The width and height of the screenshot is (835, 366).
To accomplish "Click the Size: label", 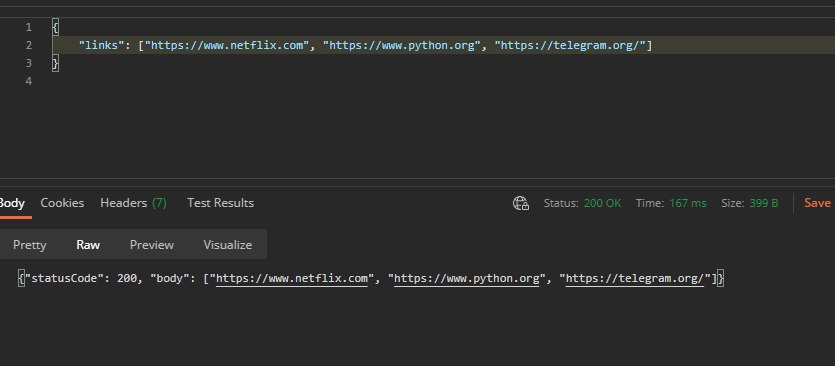I will (733, 203).
